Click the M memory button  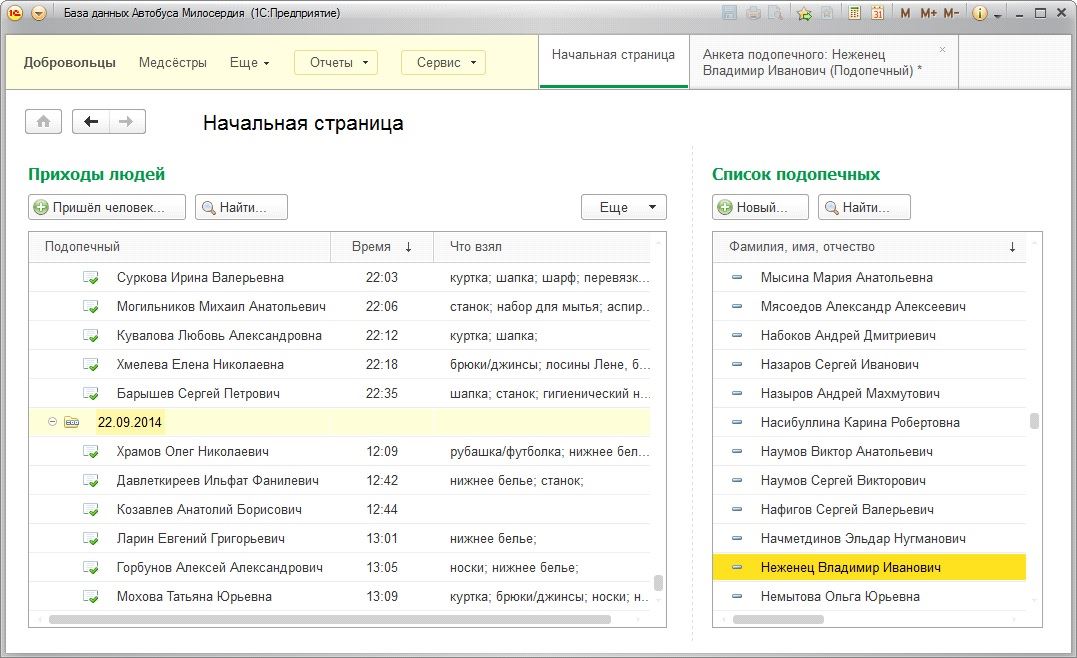coord(905,13)
